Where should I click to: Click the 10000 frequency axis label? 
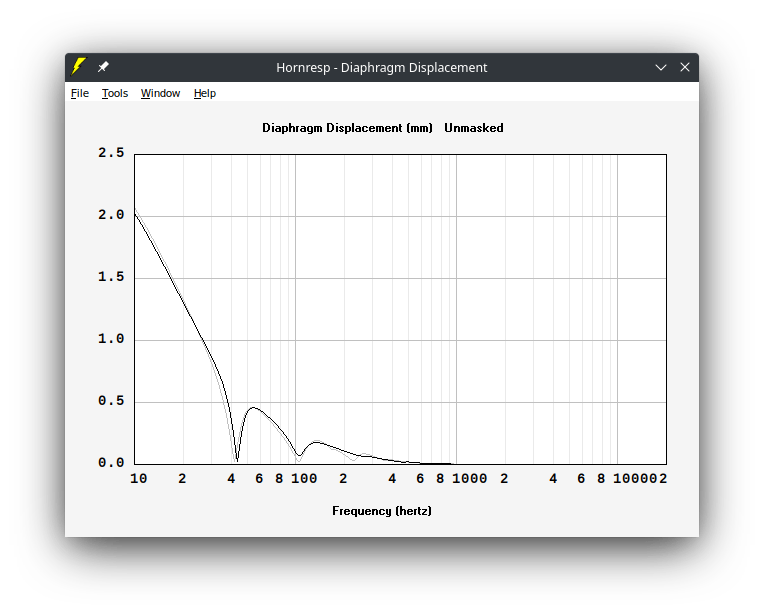pos(635,479)
